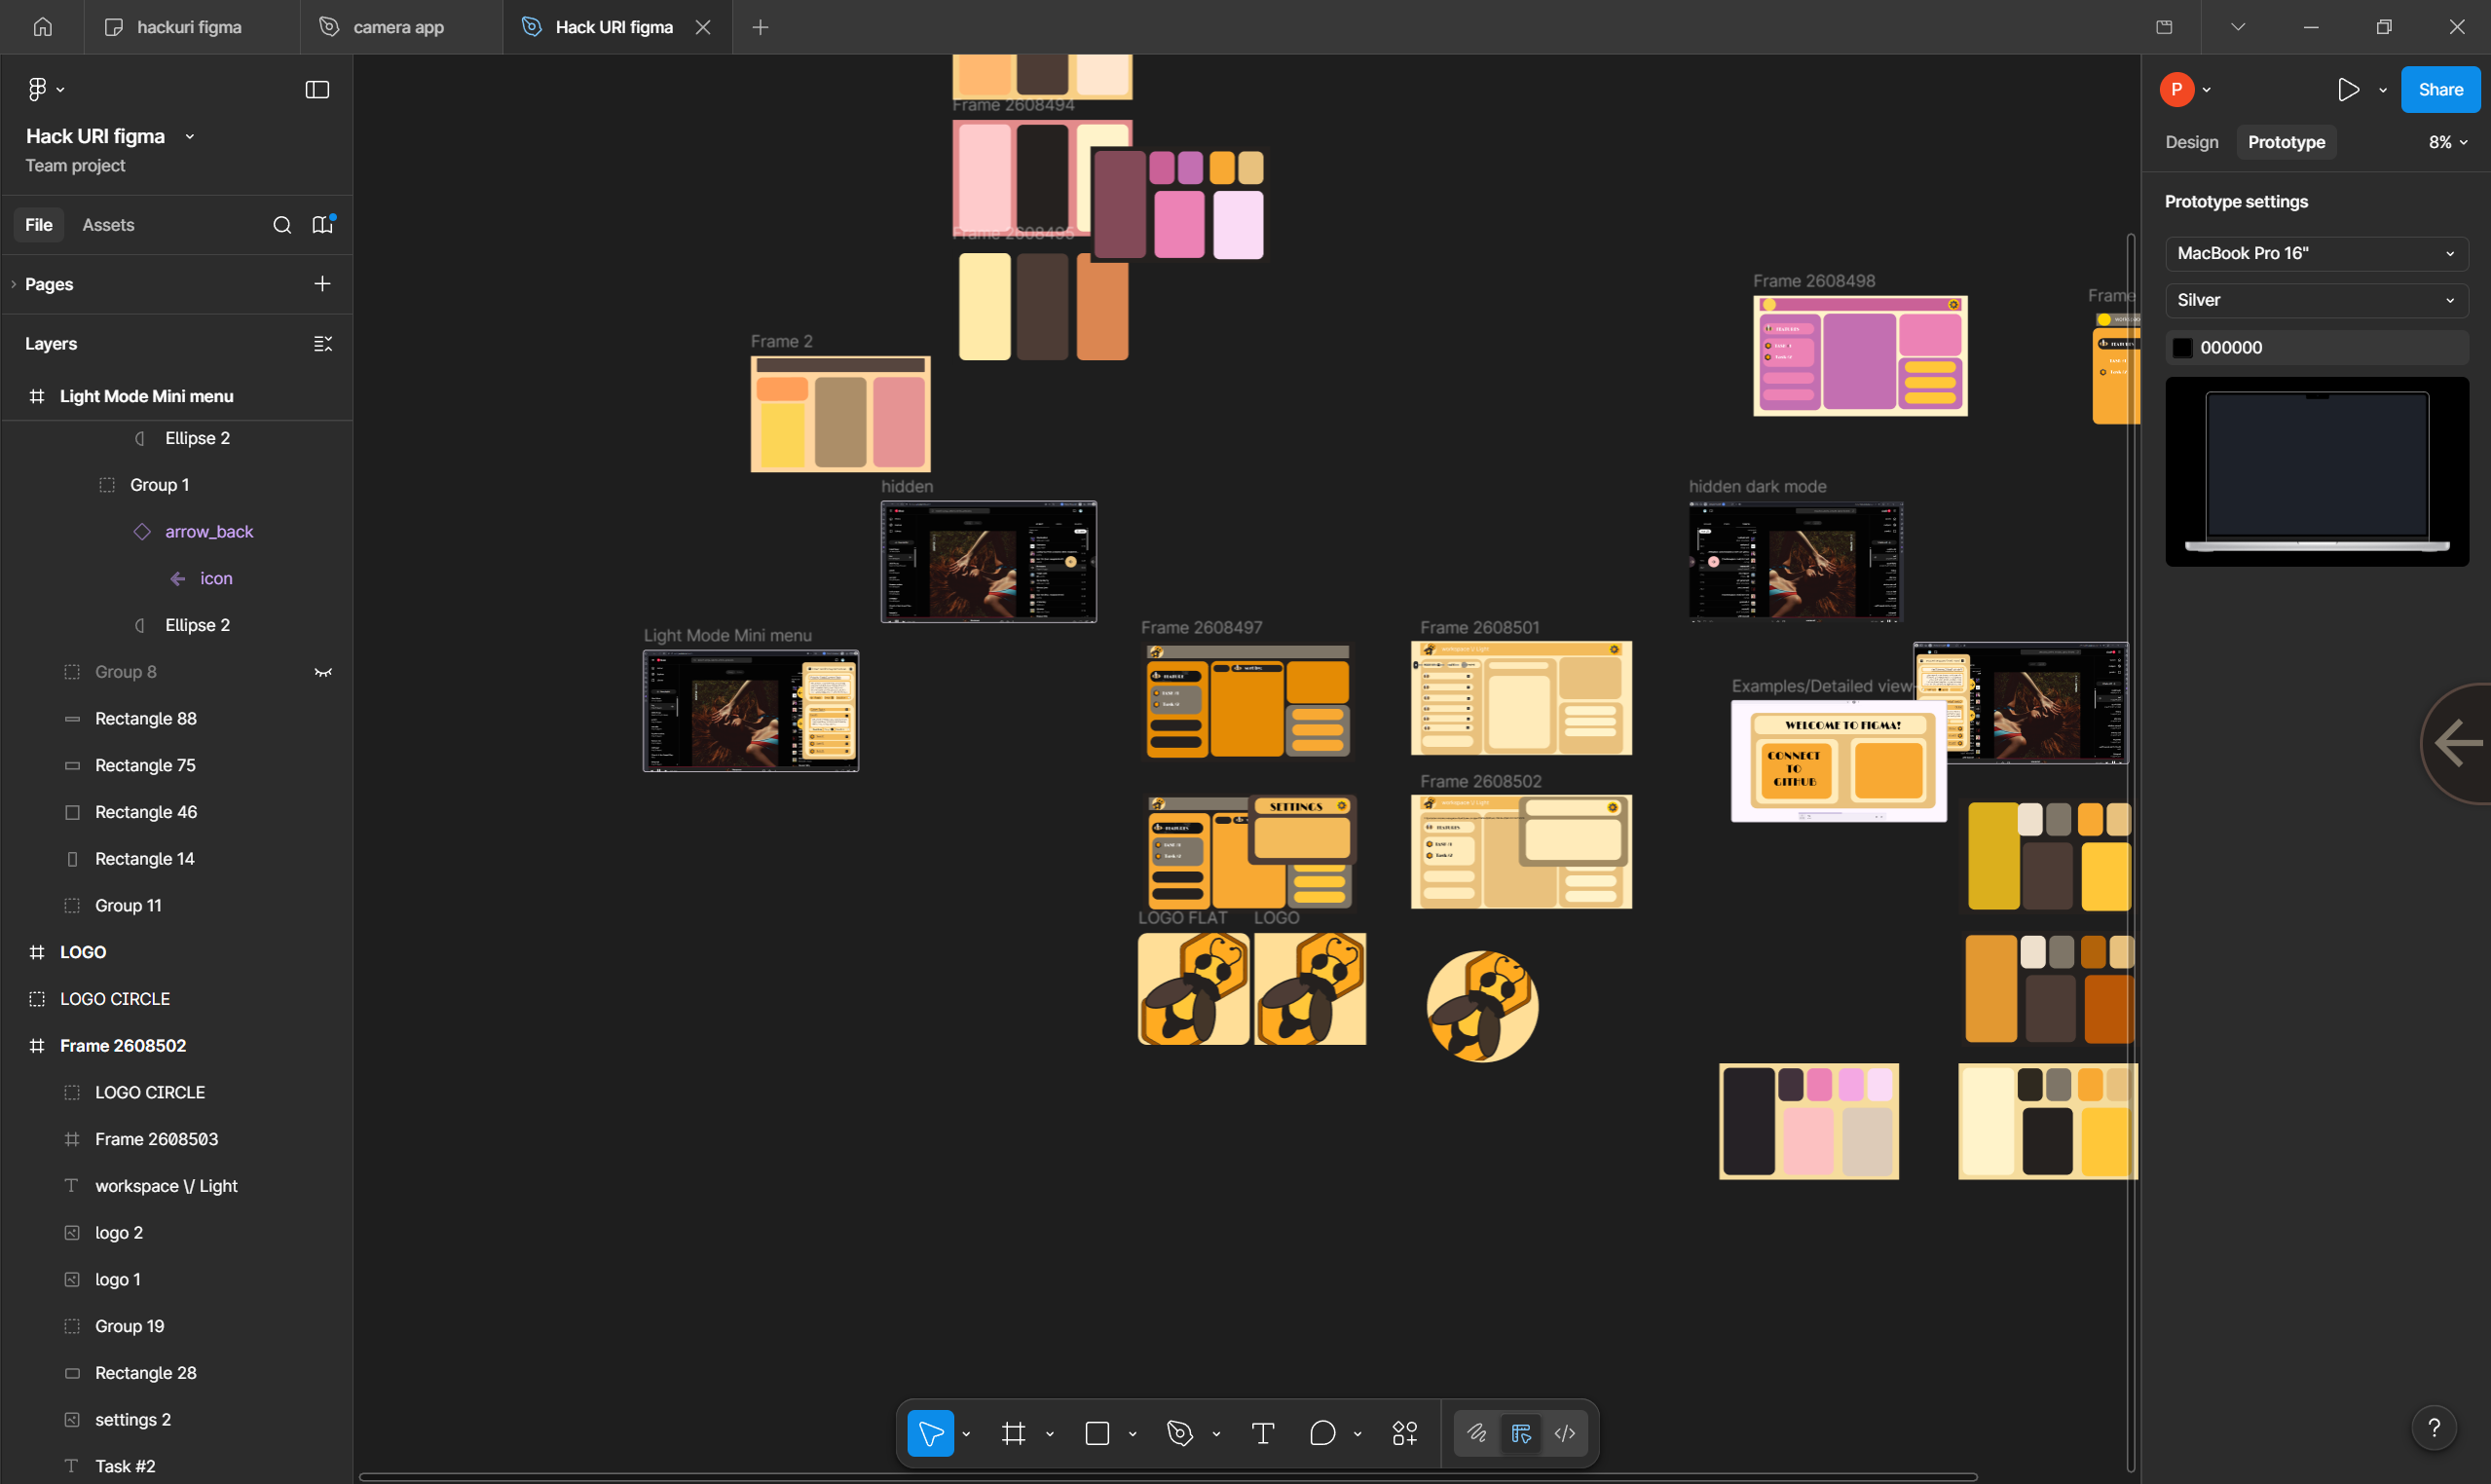This screenshot has height=1484, width=2491.
Task: Open the Actions/resources tool
Action: [x=1404, y=1433]
